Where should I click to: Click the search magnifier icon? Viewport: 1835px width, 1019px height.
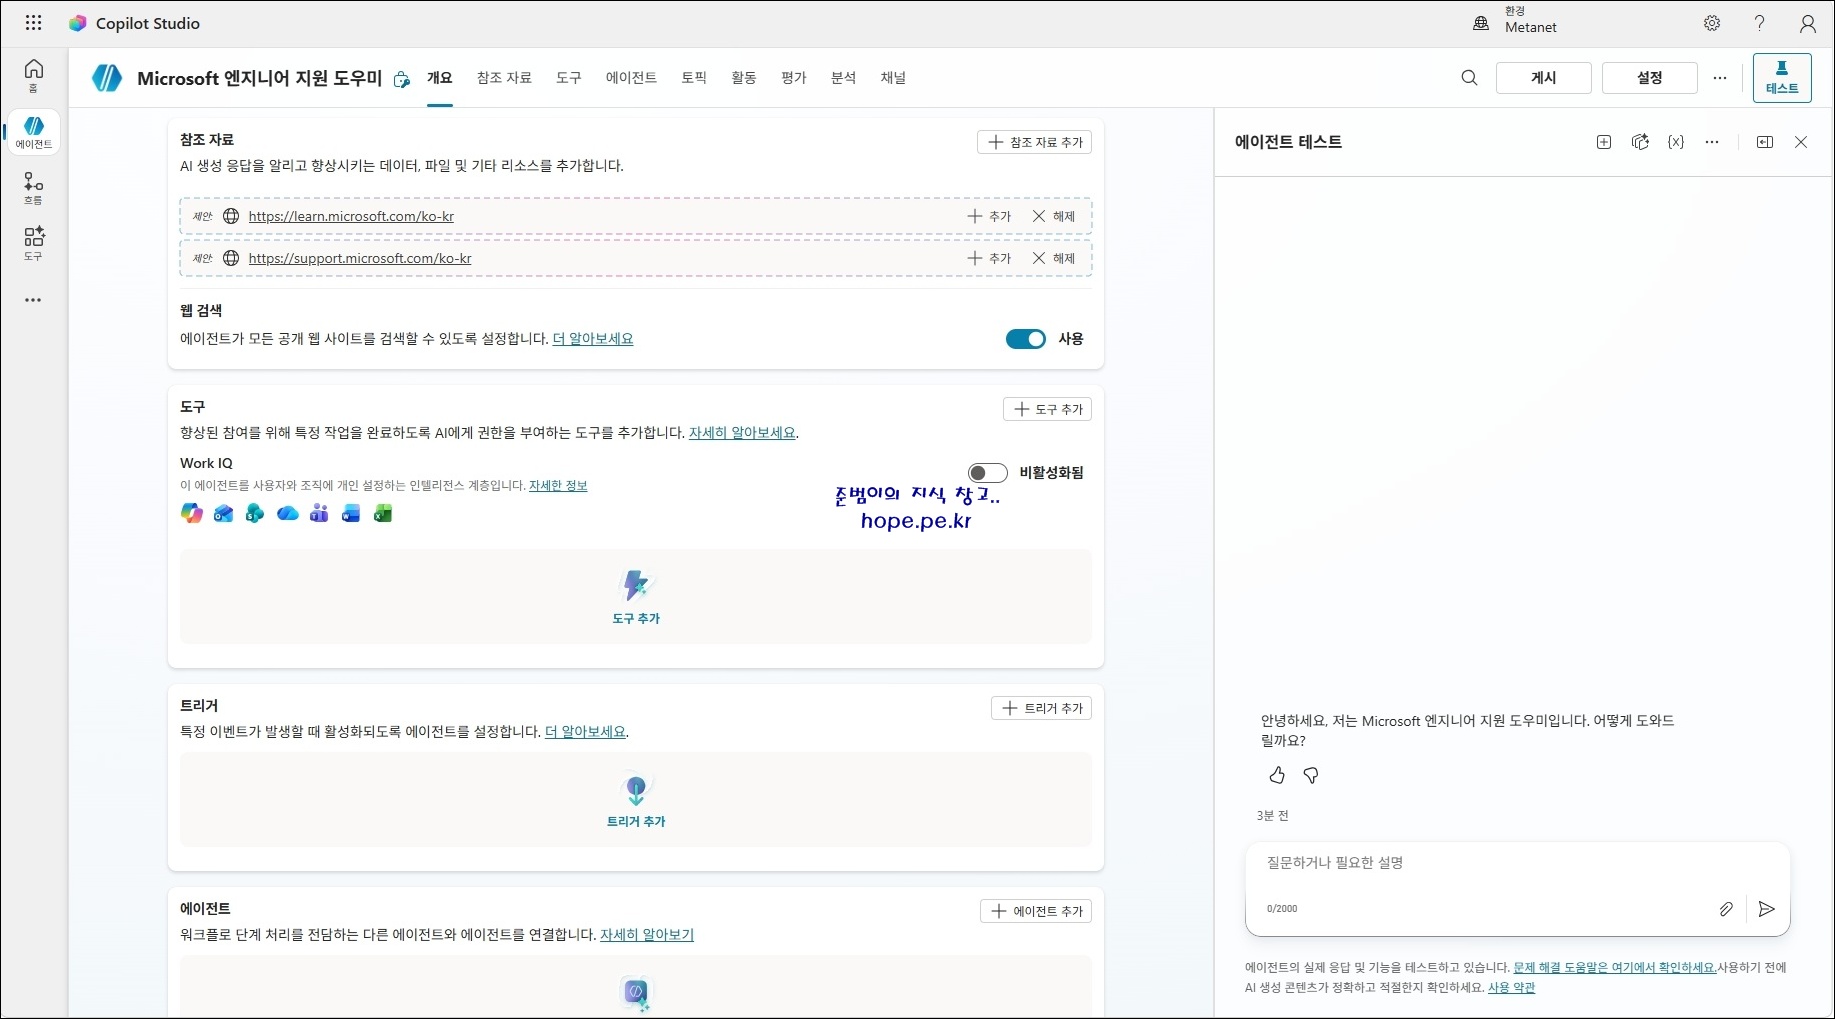[1469, 78]
